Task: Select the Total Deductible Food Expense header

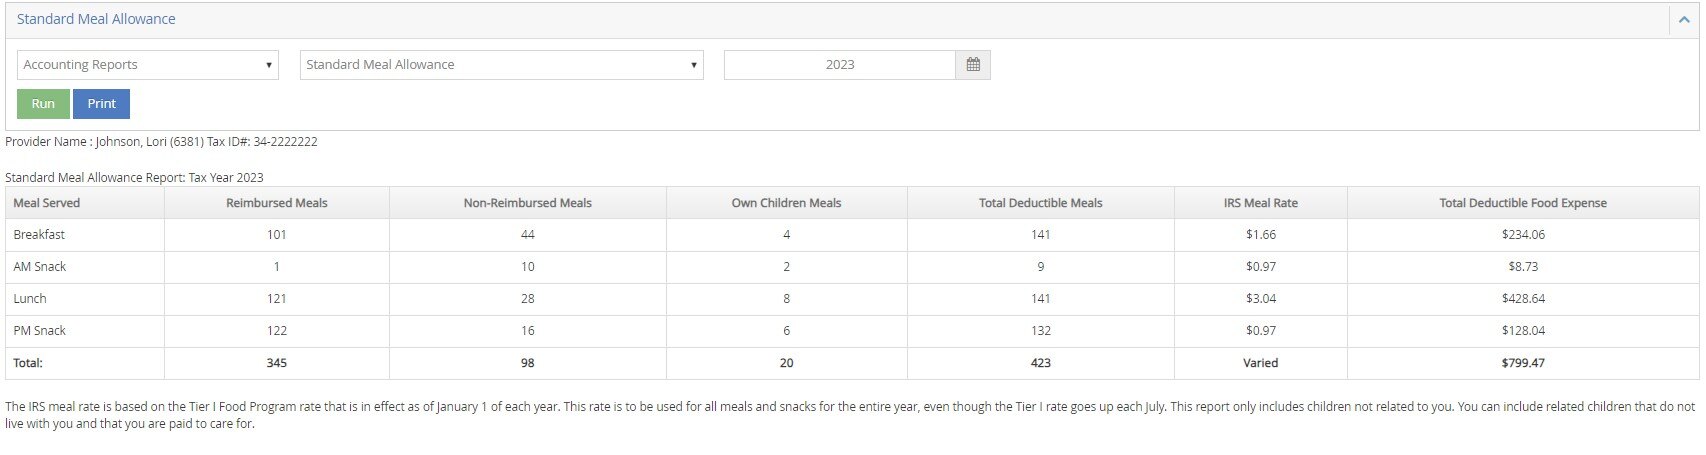Action: [x=1522, y=203]
